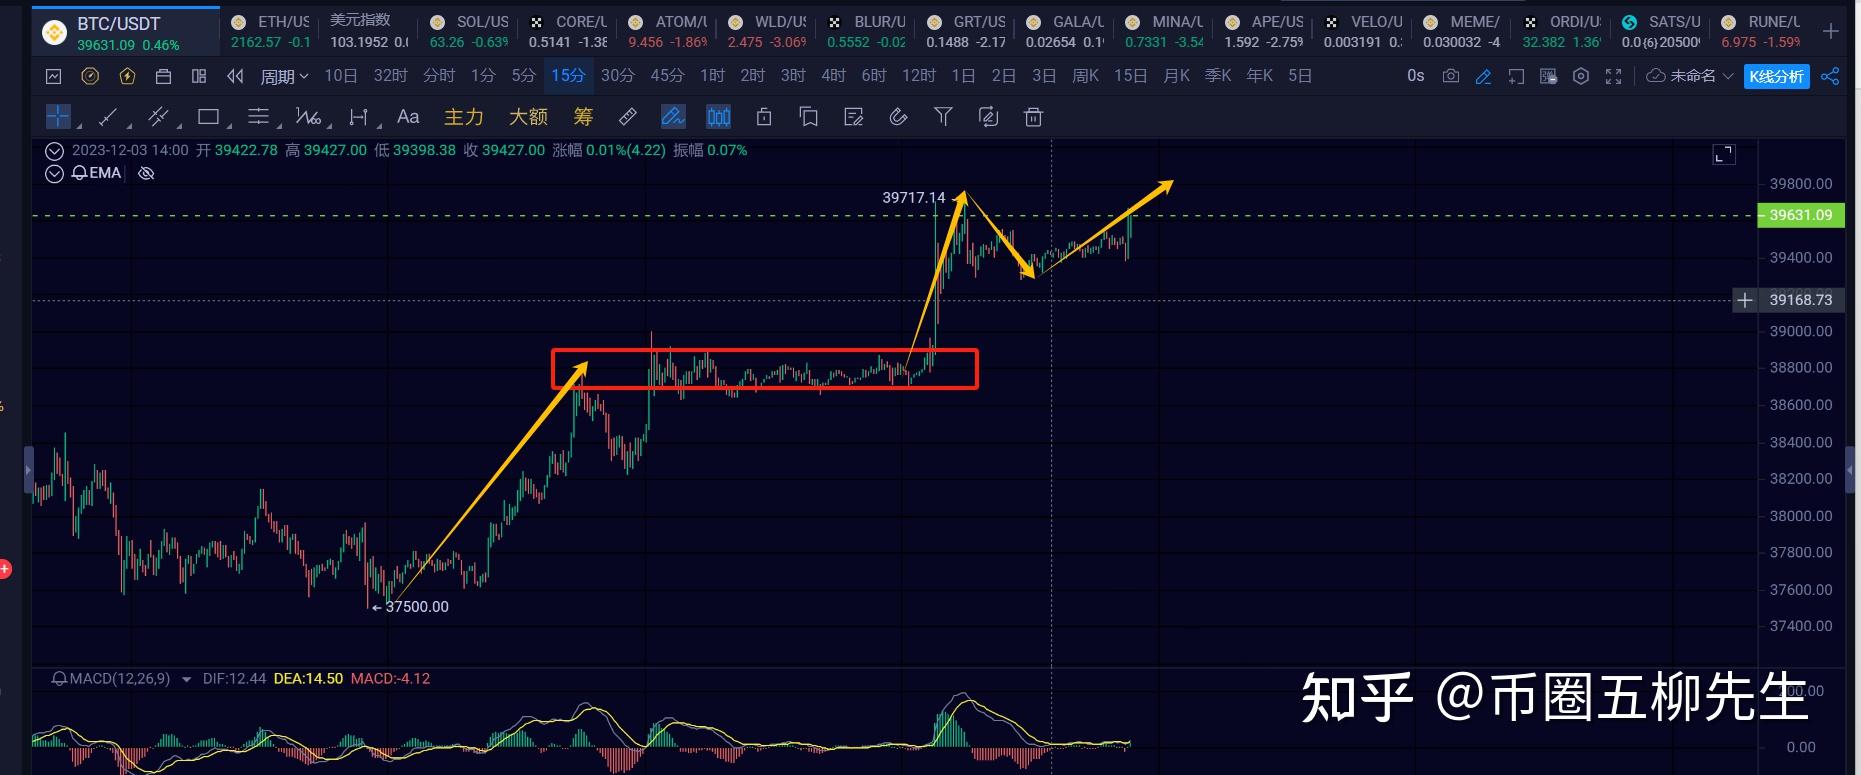Click the plus icon beside 39168.73 price
The image size is (1861, 775).
click(1745, 300)
